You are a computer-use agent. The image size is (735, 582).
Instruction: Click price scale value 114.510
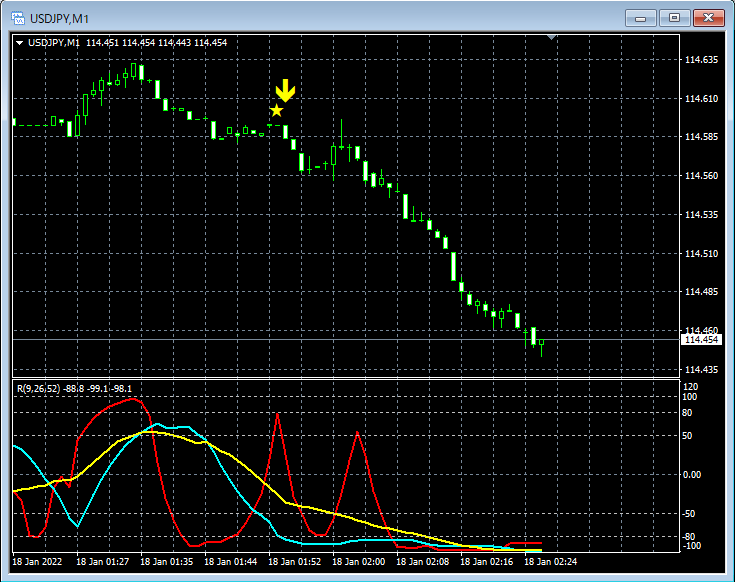click(x=701, y=254)
